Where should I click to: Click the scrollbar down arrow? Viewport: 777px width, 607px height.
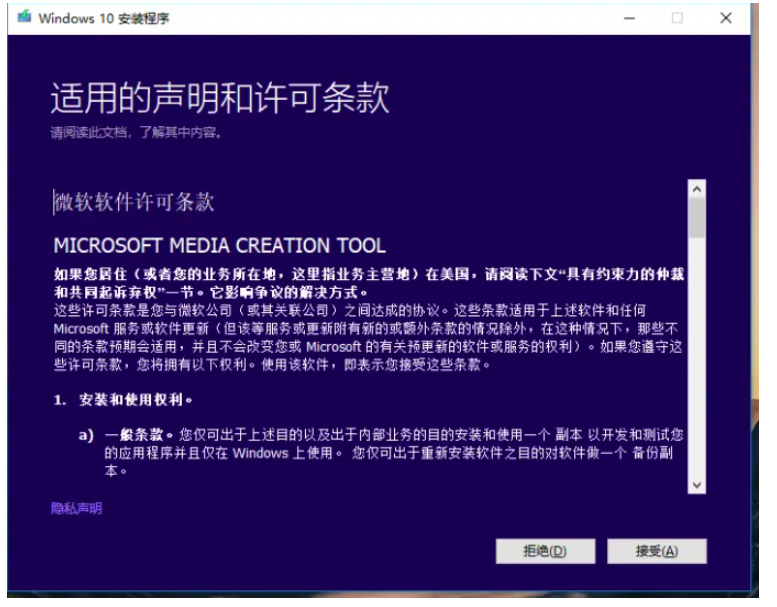point(696,484)
